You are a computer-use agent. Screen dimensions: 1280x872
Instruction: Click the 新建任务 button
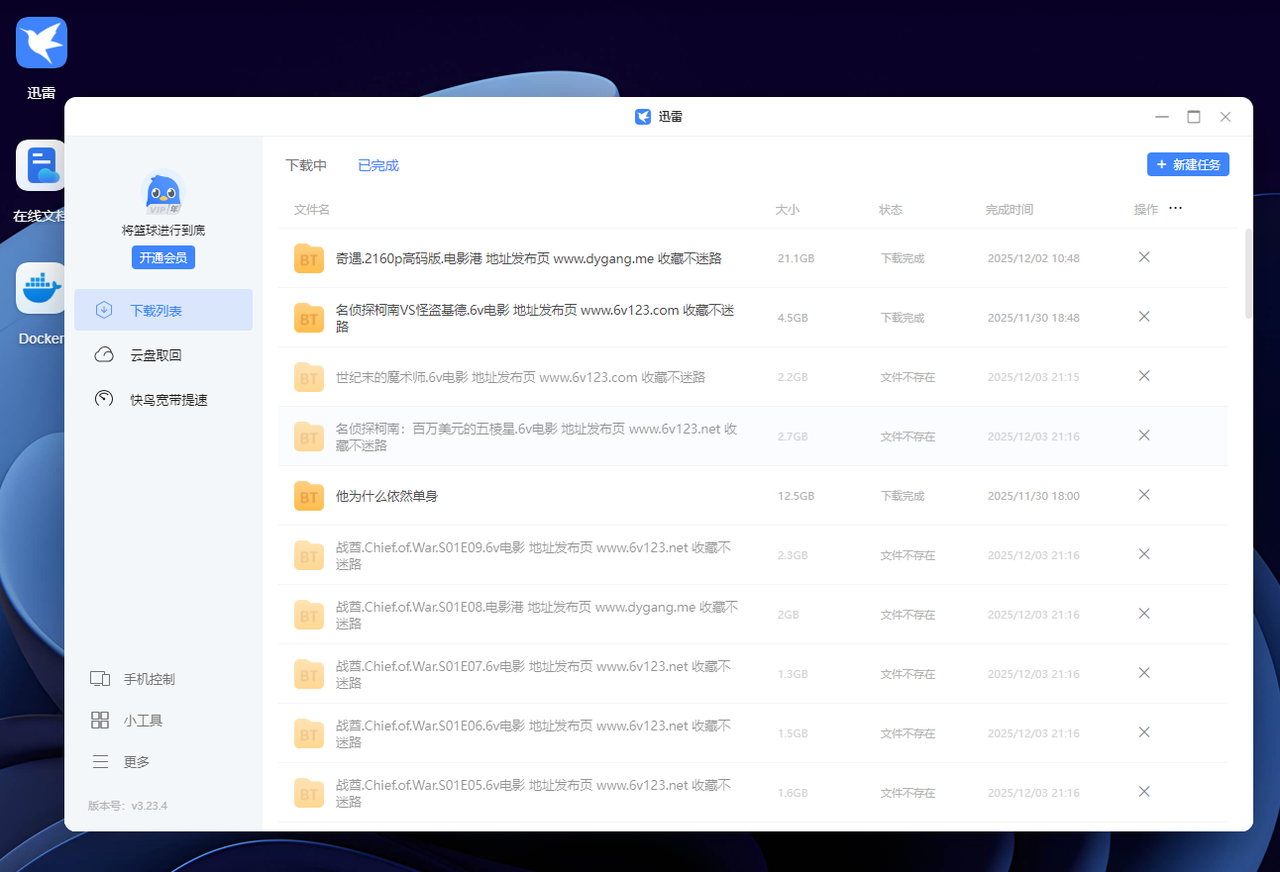(1188, 164)
